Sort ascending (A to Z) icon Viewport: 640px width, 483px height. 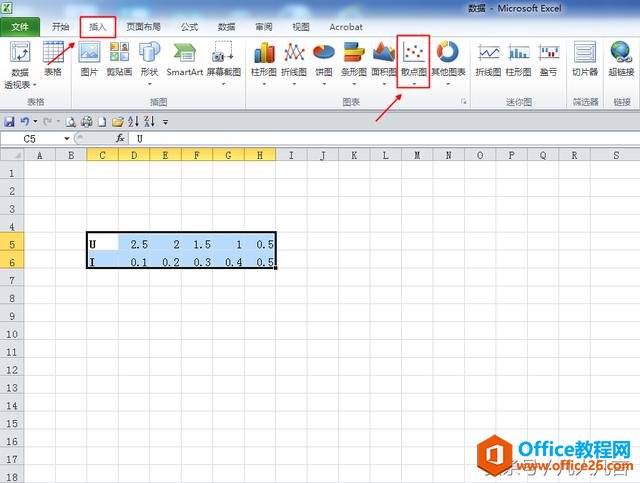coord(133,121)
